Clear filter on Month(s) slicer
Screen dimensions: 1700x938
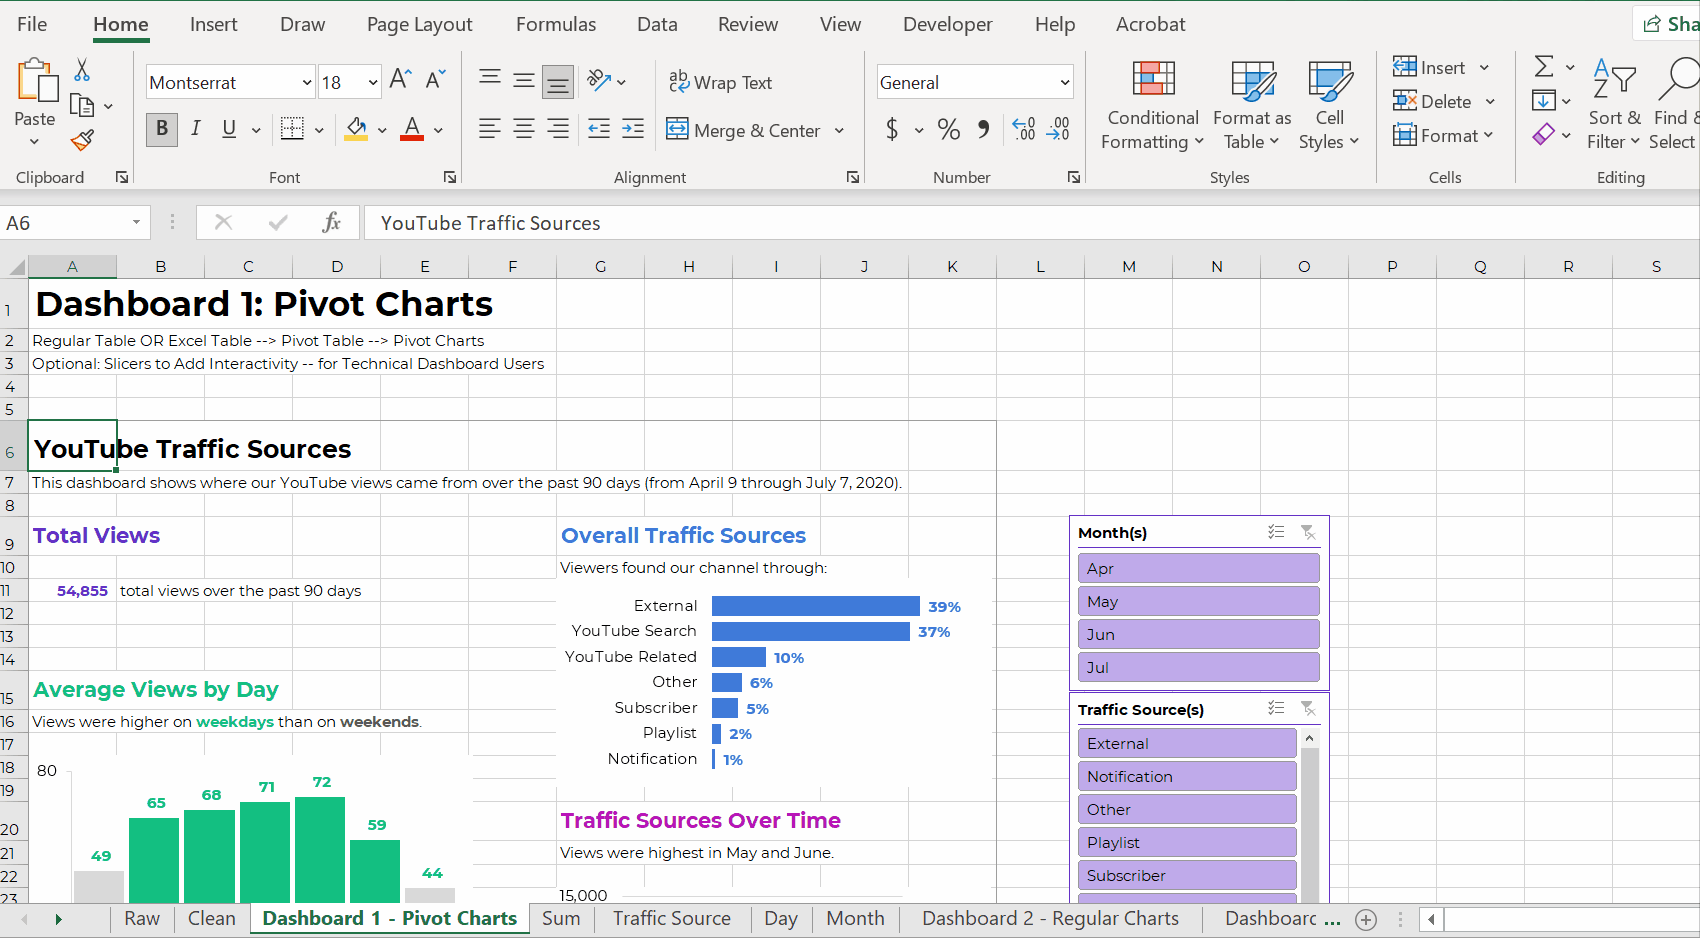1308,532
